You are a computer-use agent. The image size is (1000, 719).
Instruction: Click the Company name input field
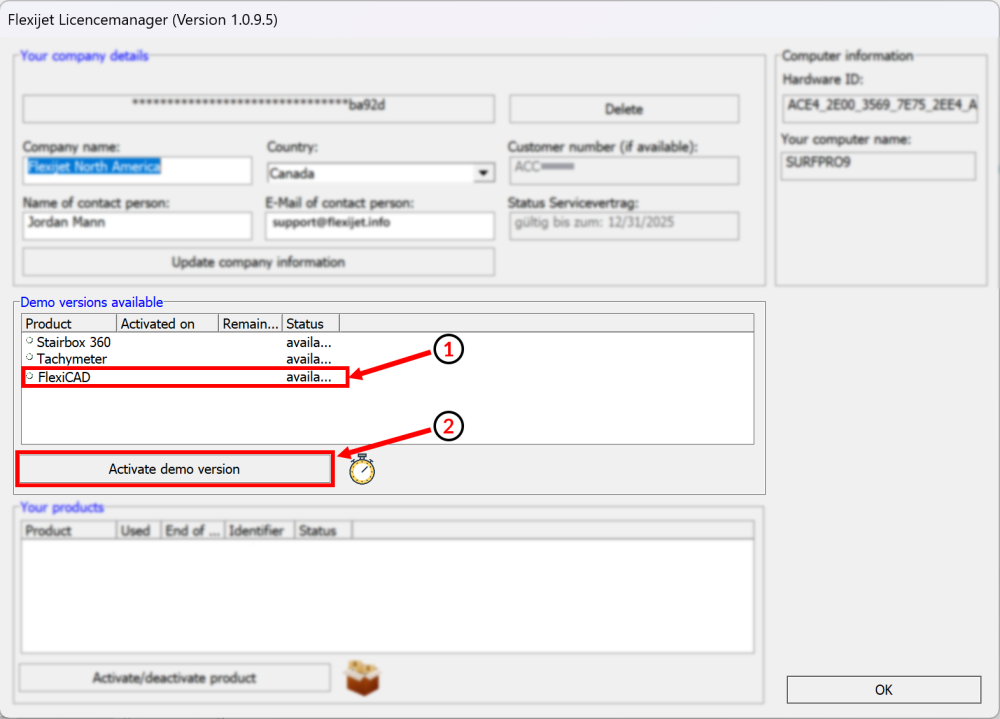pos(137,170)
